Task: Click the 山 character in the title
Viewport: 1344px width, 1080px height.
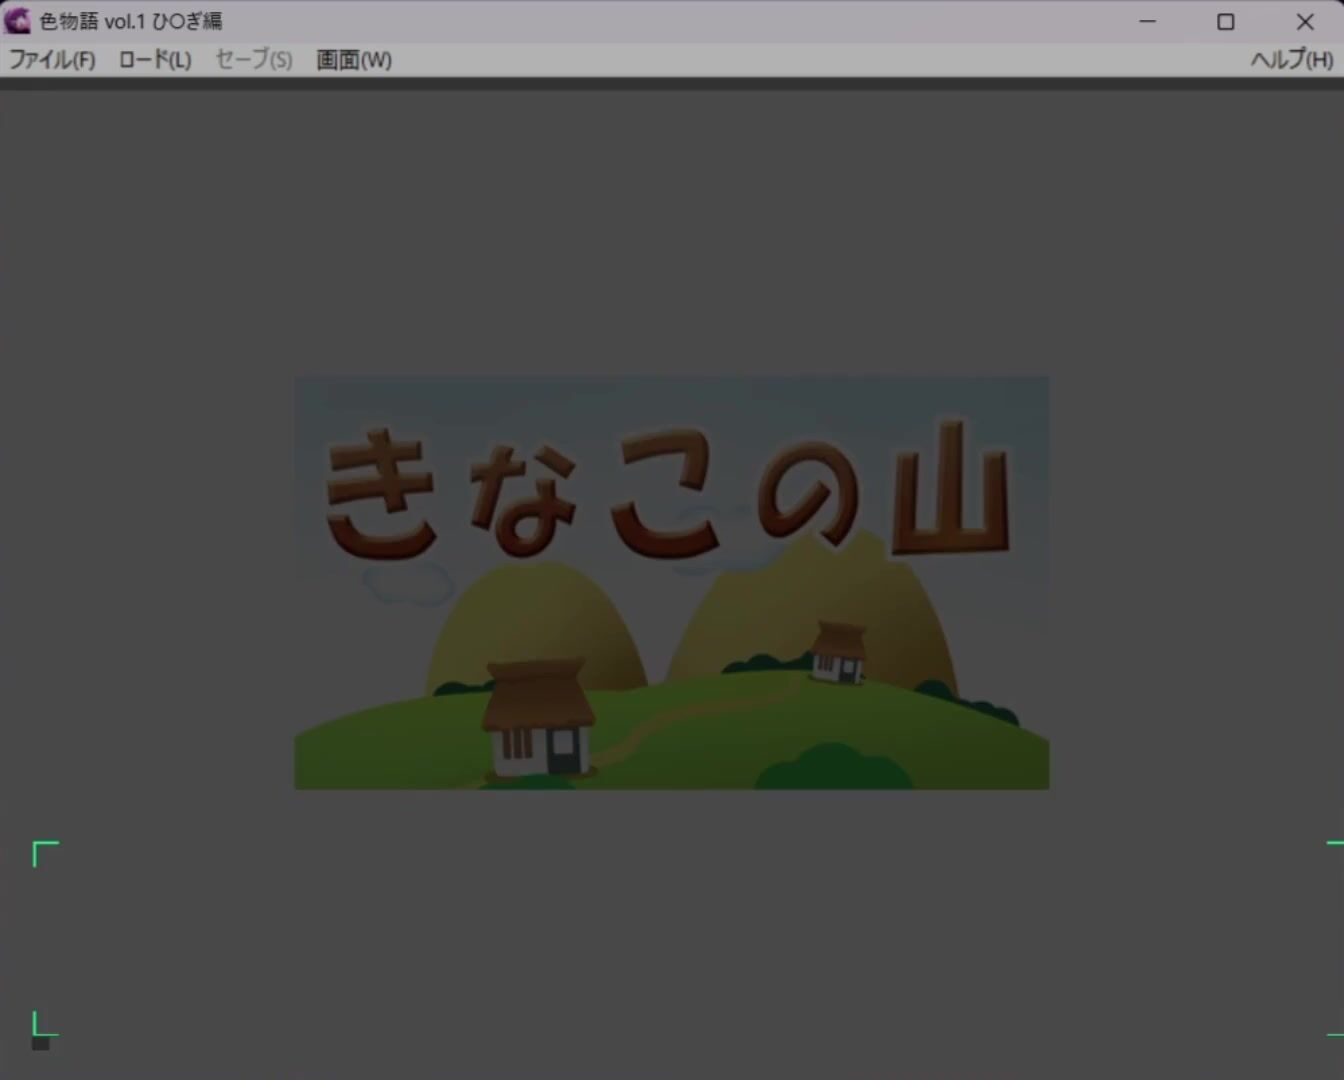Action: pos(950,490)
